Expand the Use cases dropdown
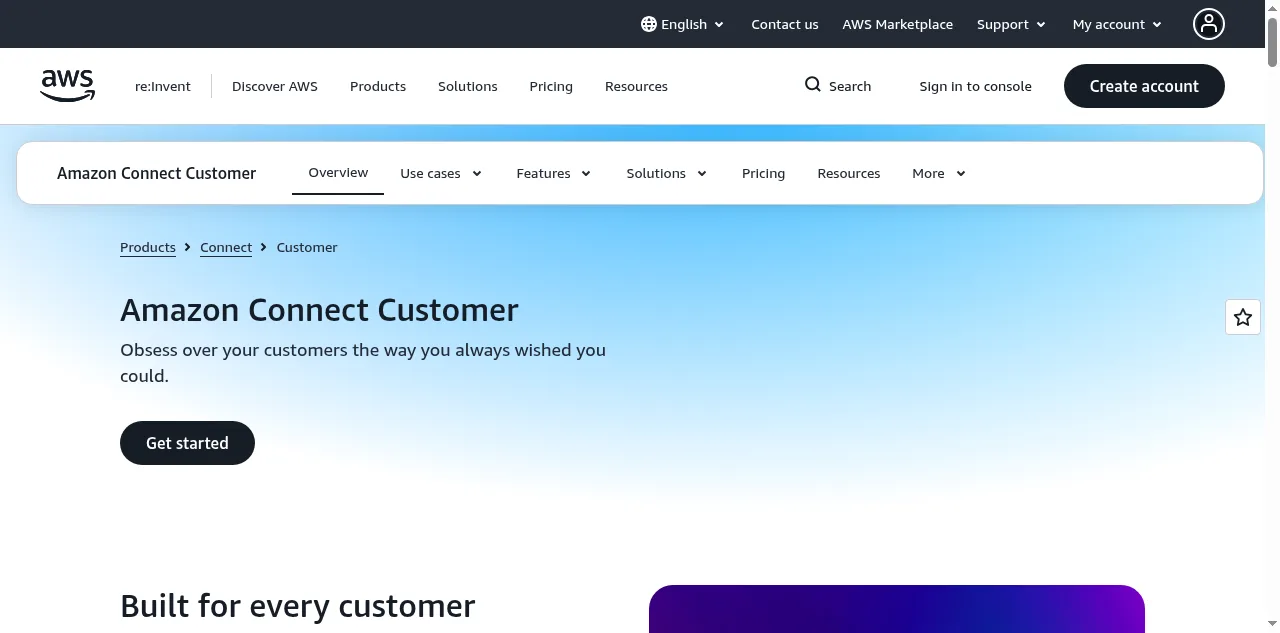This screenshot has height=633, width=1280. coord(441,173)
